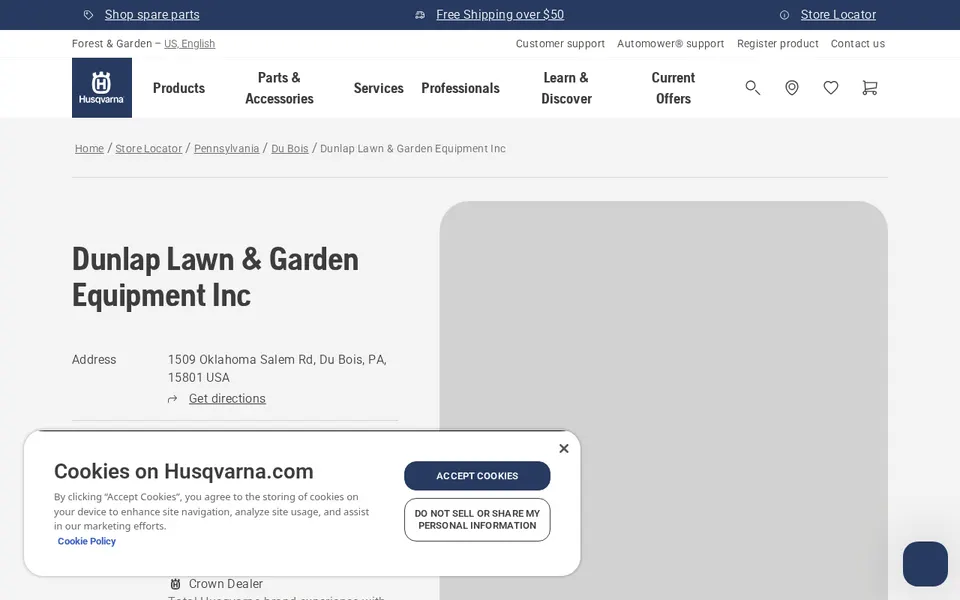Screen dimensions: 960x600
Task: Open the Products menu
Action: (x=179, y=88)
